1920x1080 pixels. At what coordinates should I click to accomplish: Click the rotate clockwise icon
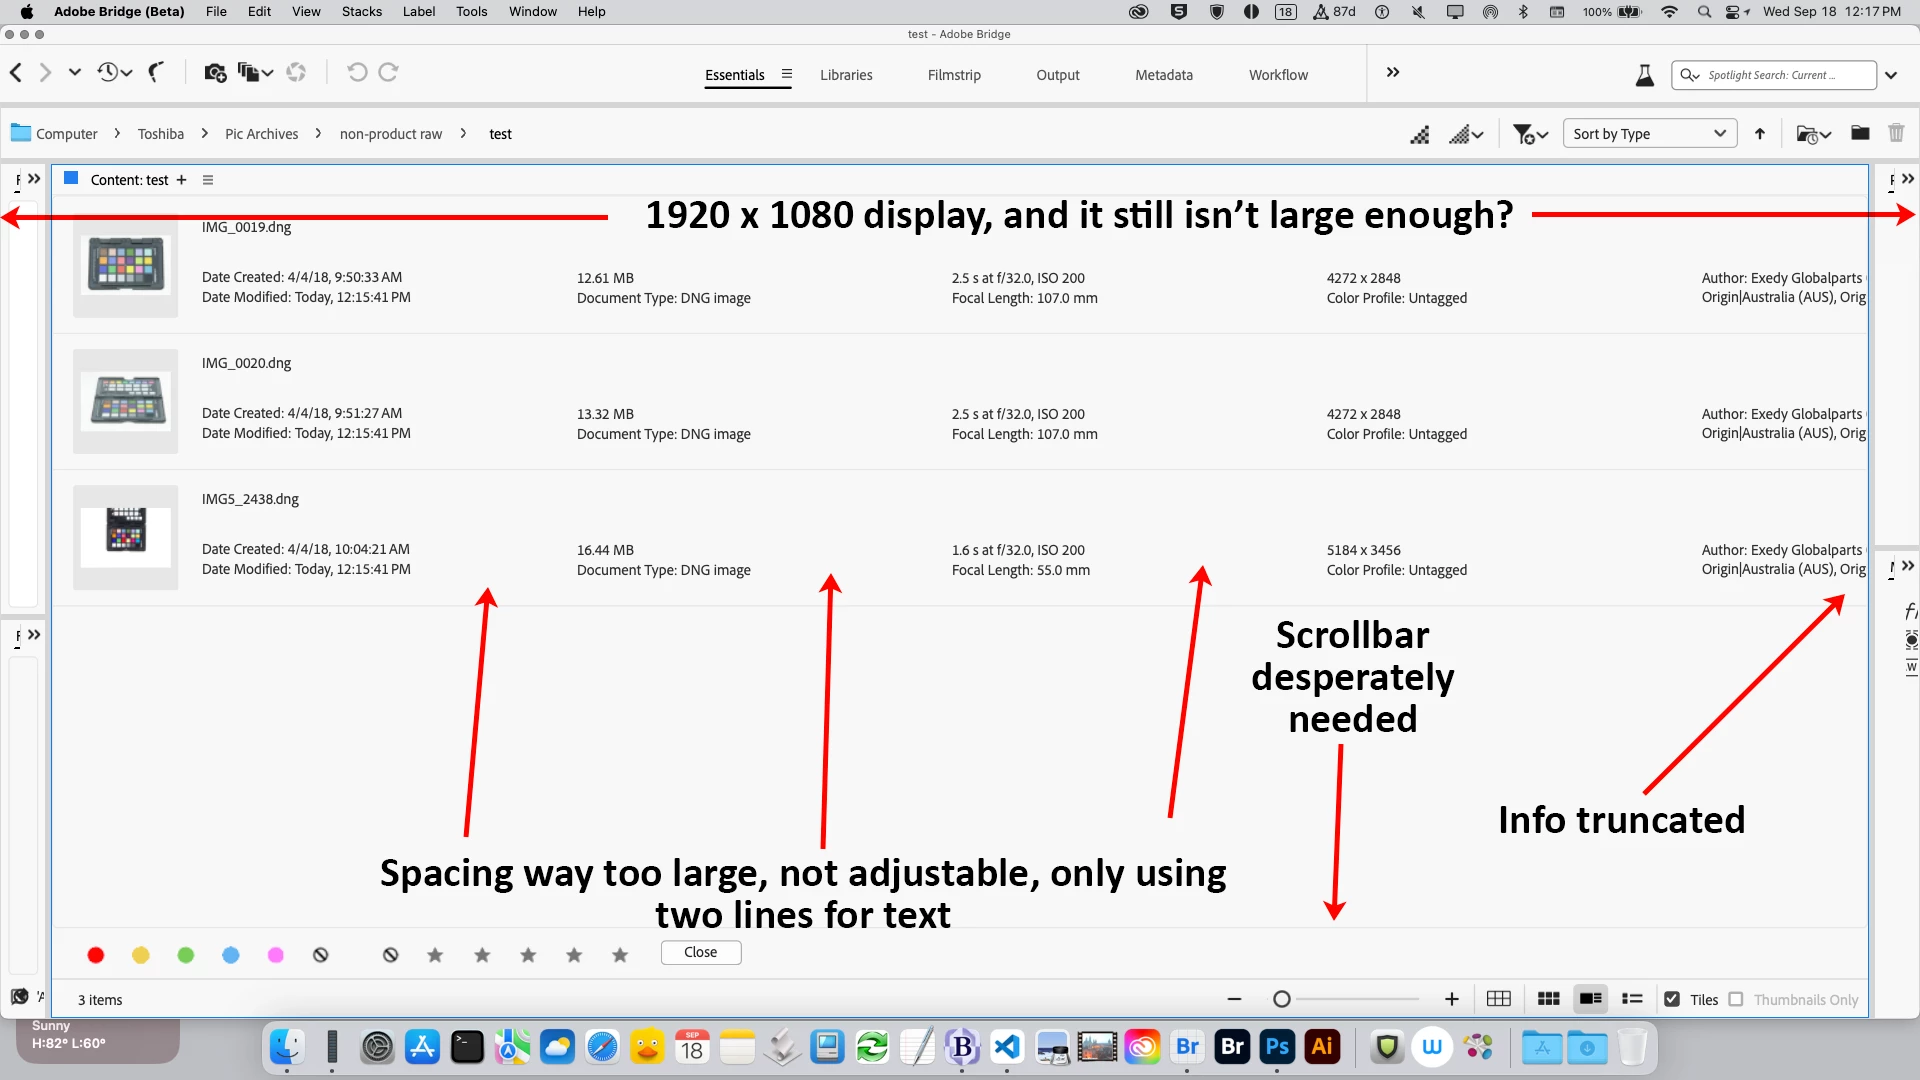coord(389,73)
